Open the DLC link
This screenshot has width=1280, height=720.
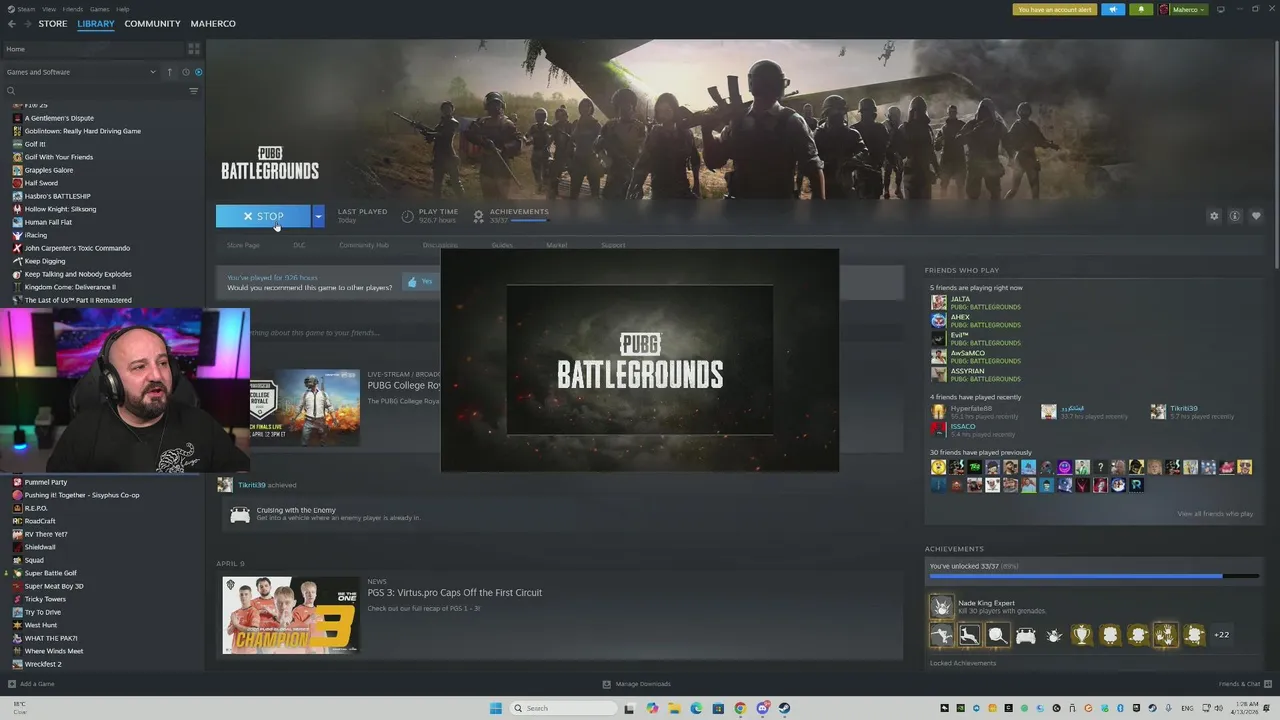(x=299, y=245)
